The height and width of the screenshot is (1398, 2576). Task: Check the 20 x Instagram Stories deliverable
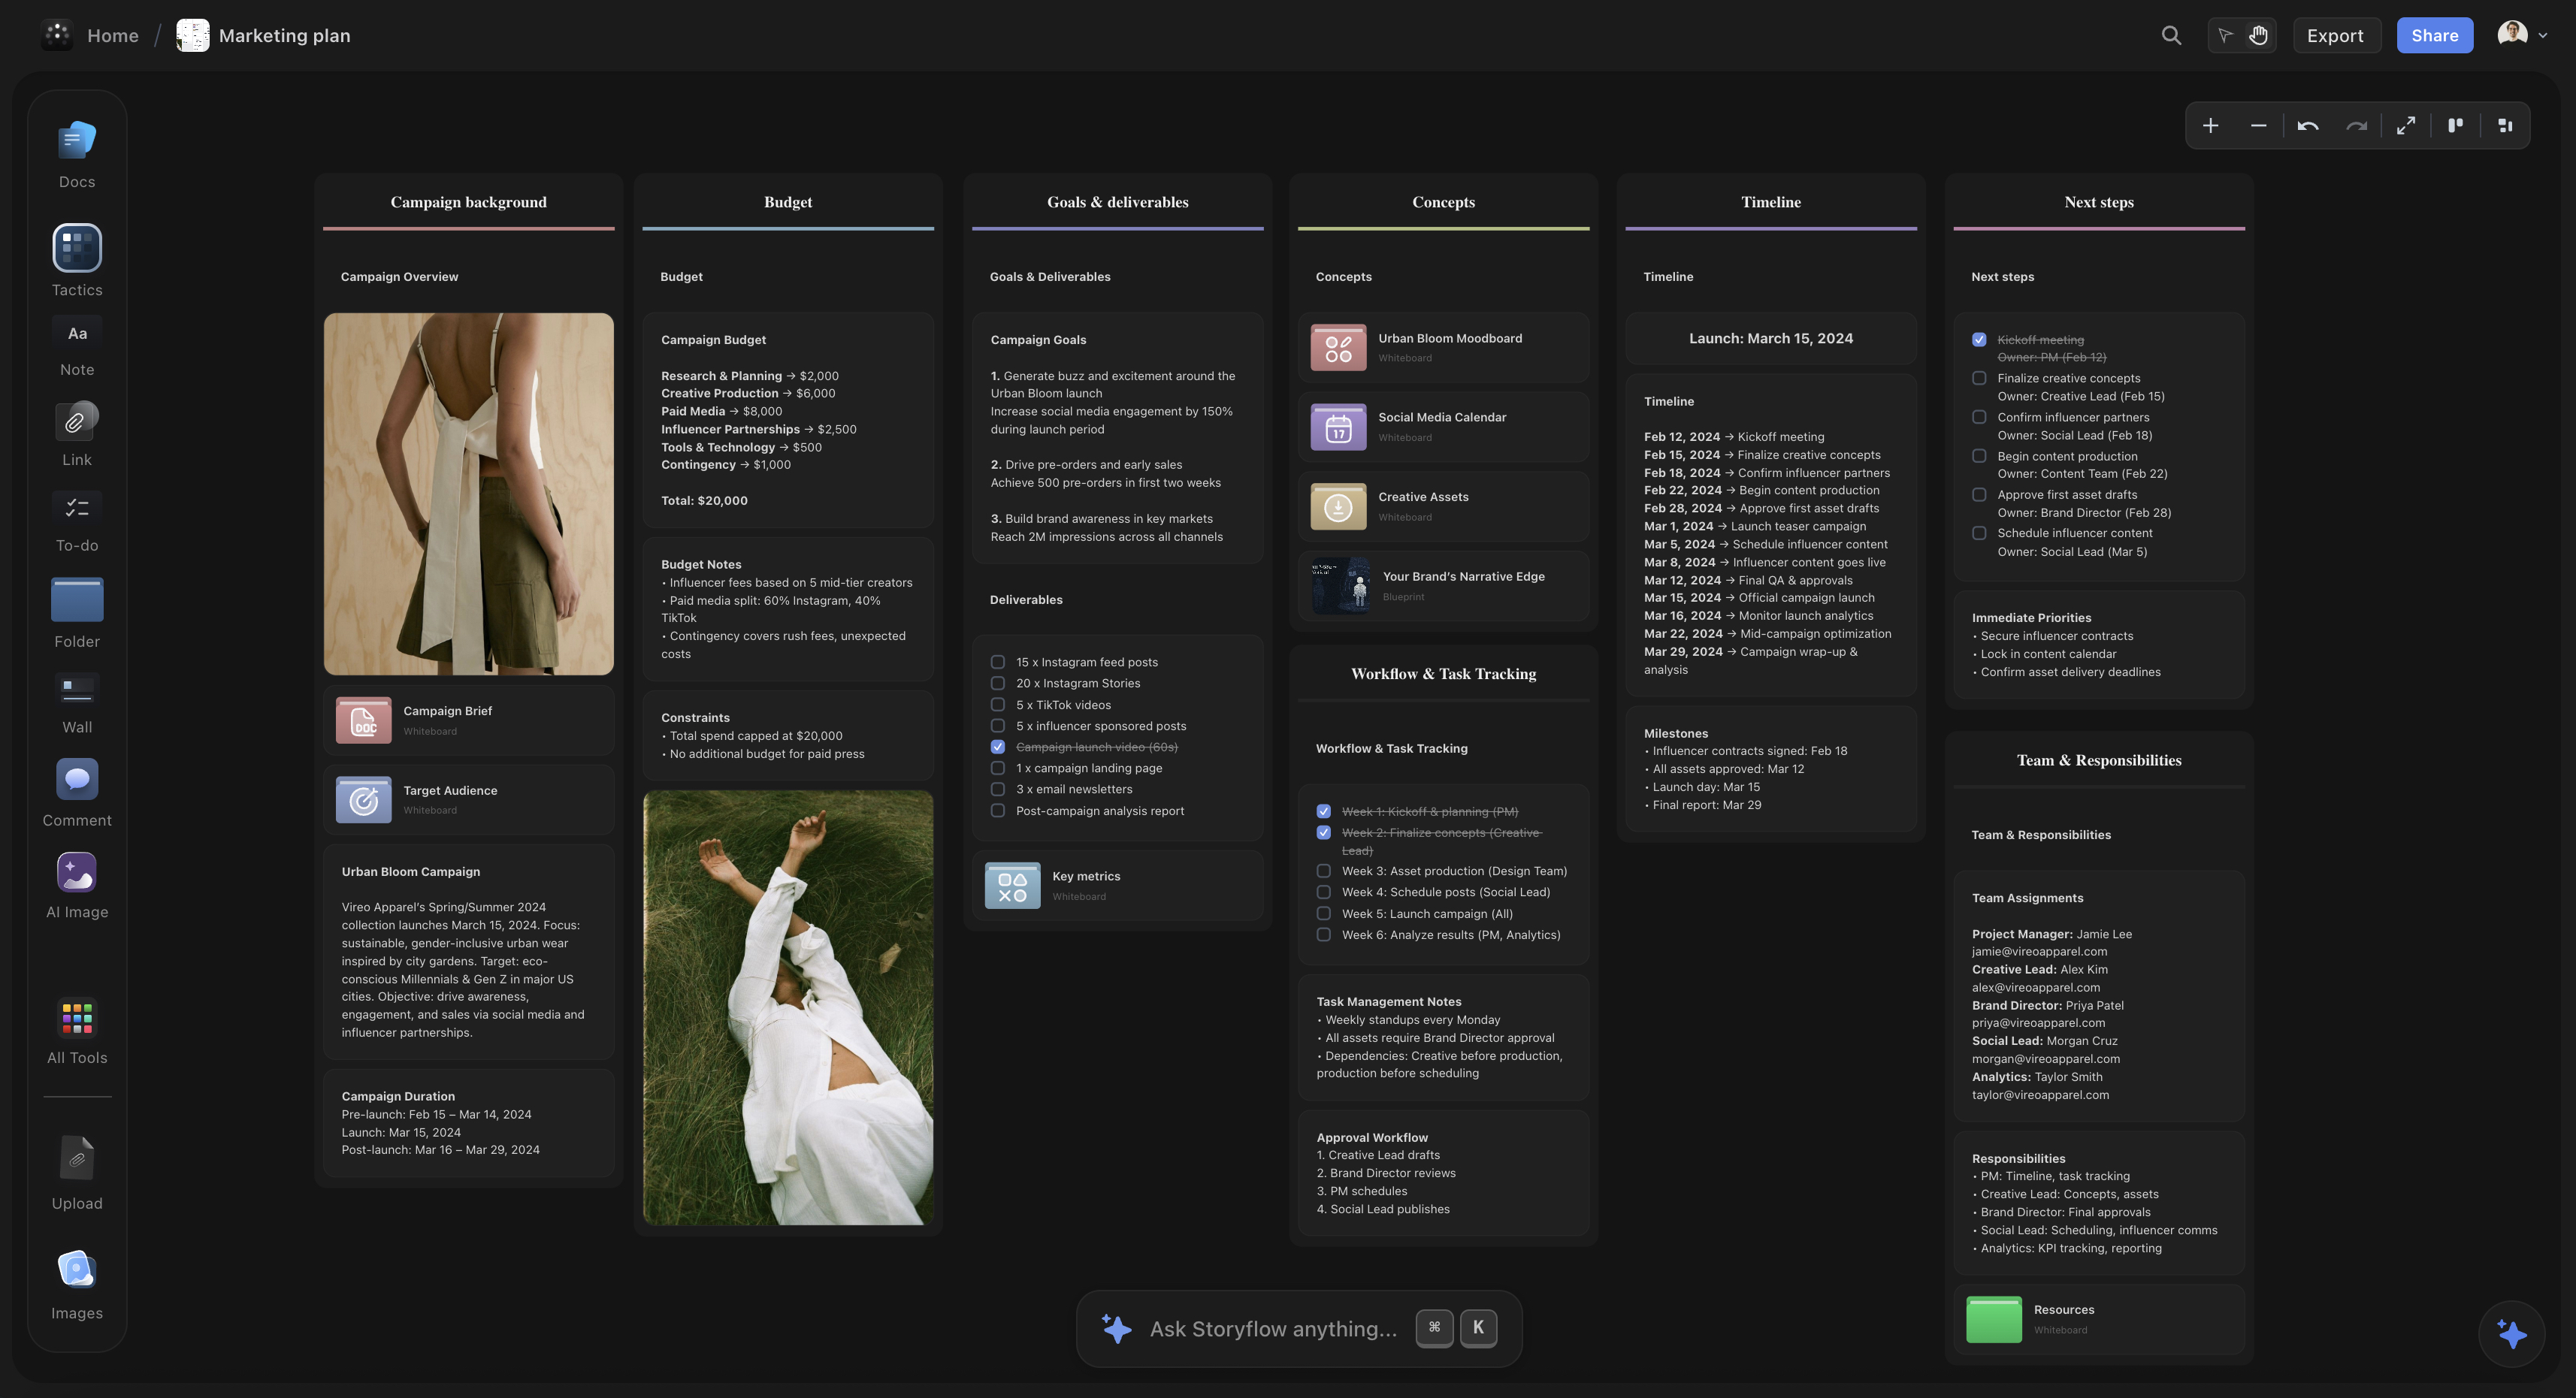tap(997, 683)
